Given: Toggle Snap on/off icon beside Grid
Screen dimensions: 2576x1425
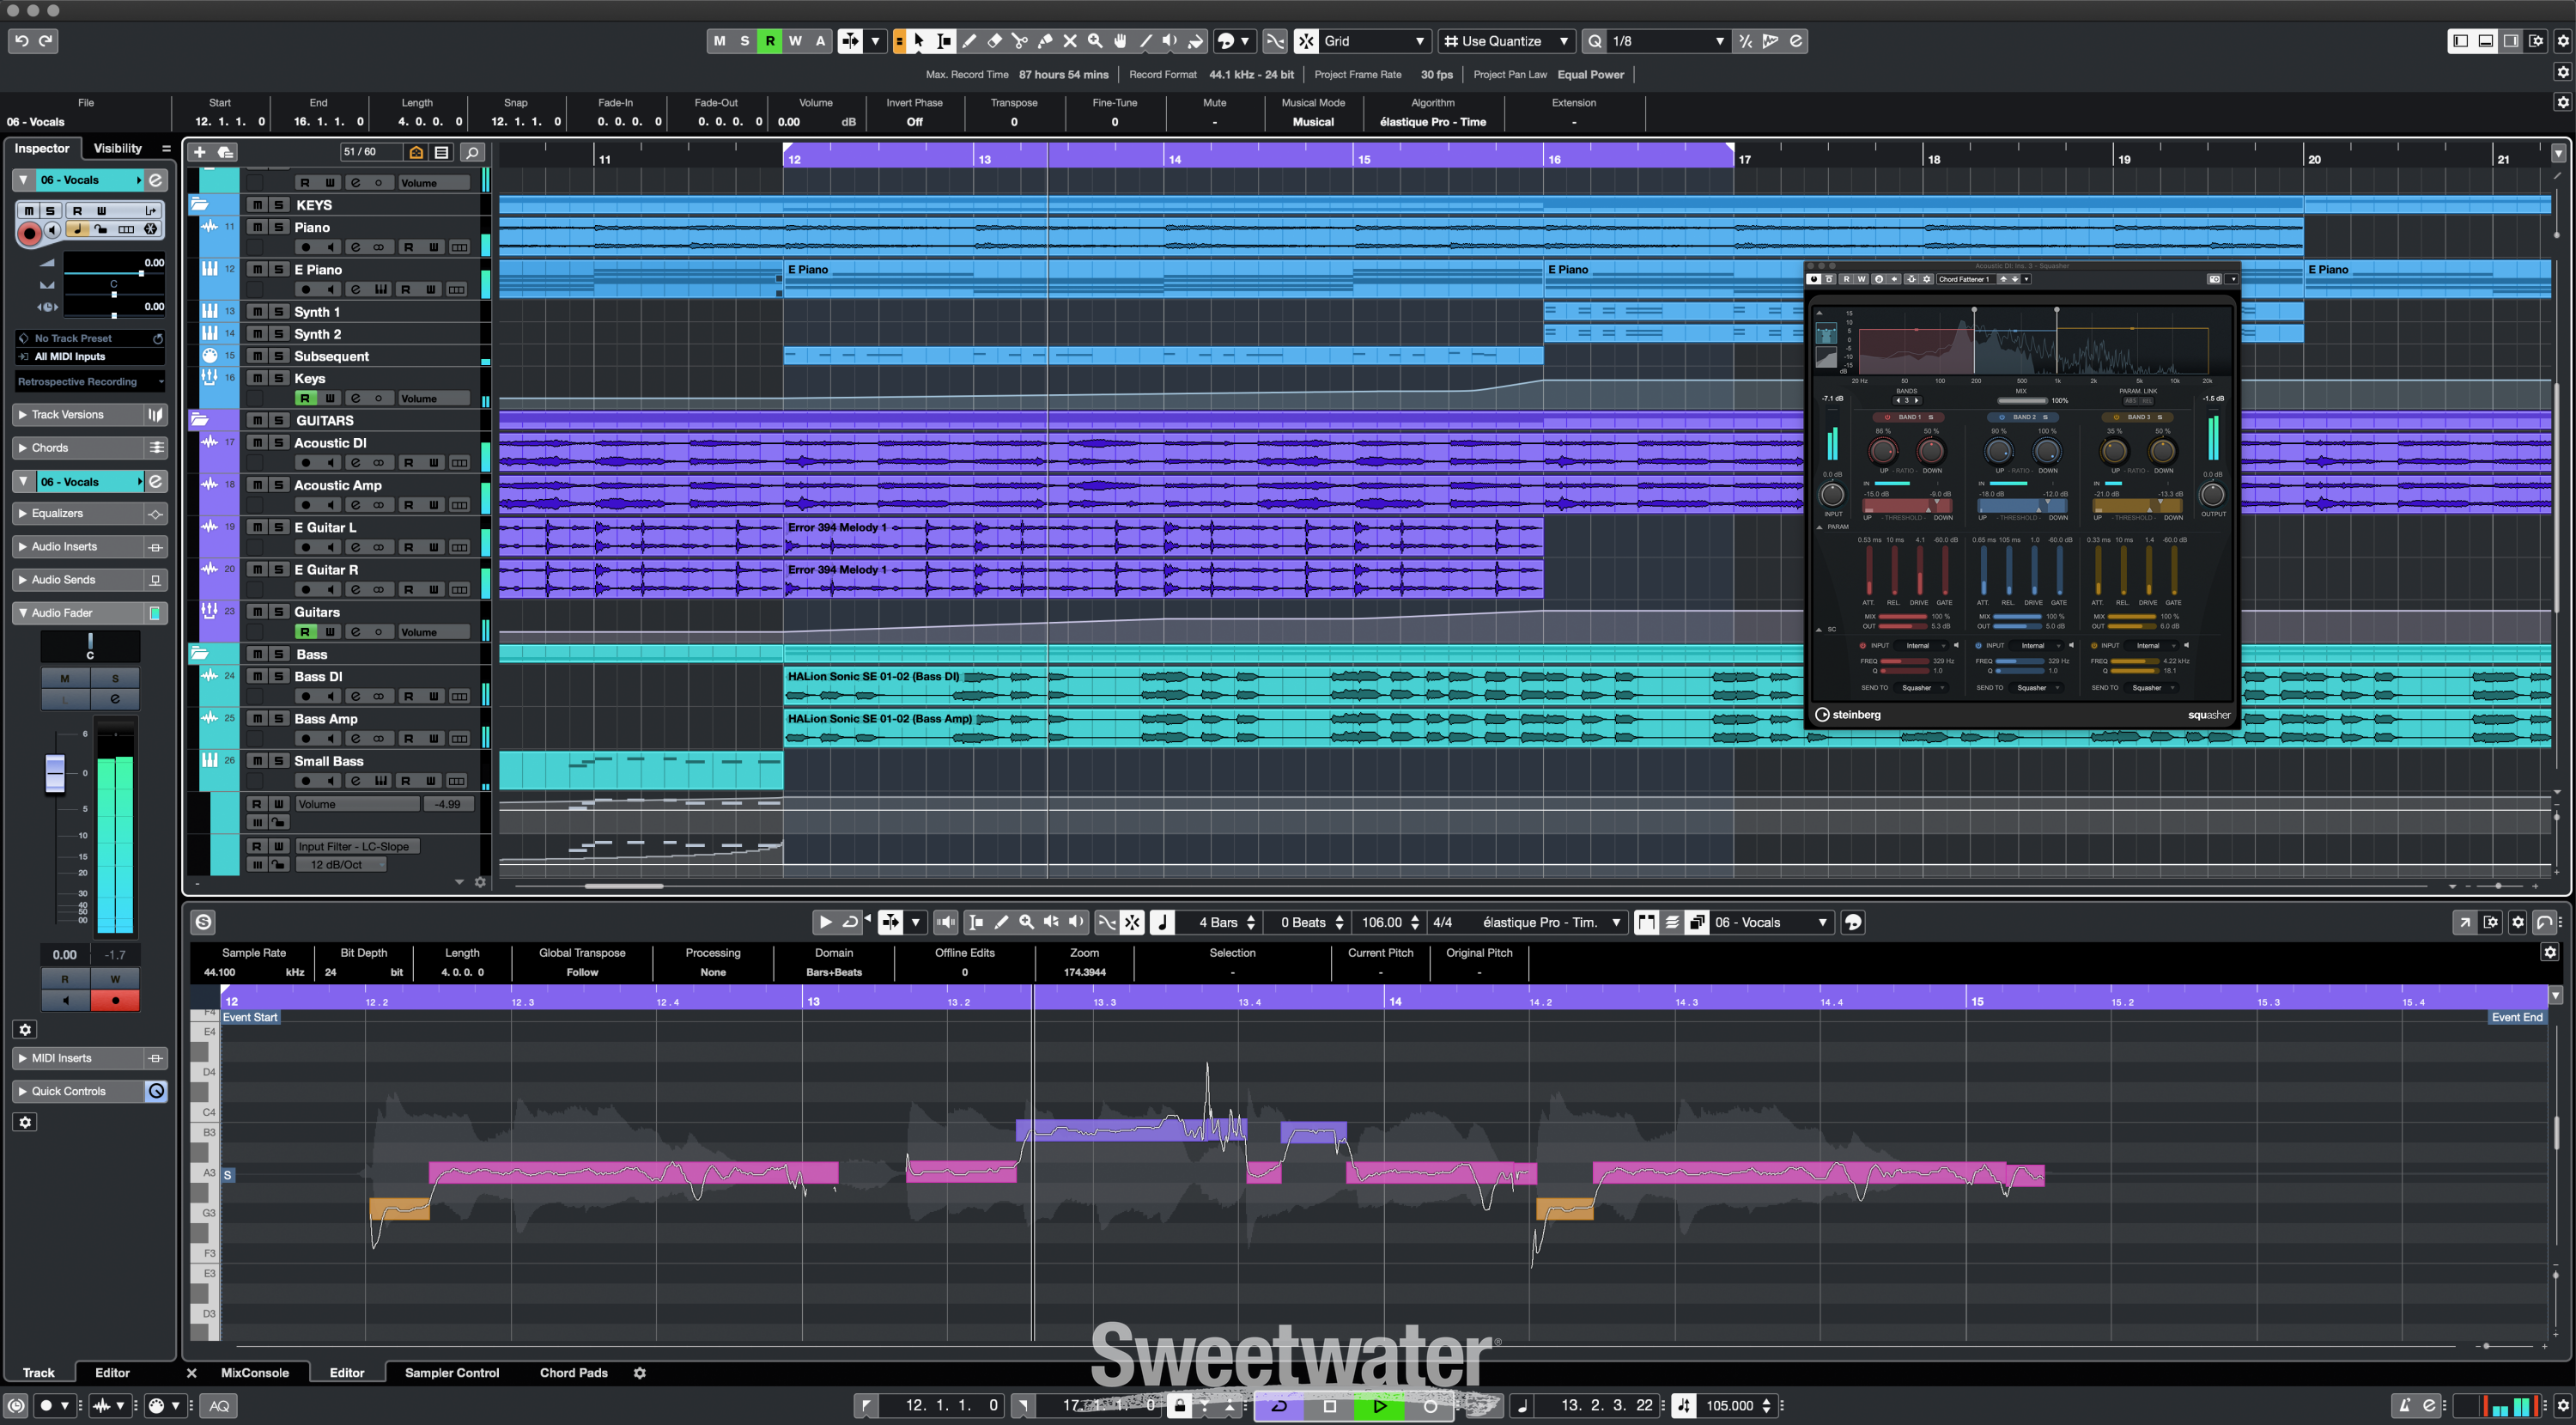Looking at the screenshot, I should [1306, 41].
